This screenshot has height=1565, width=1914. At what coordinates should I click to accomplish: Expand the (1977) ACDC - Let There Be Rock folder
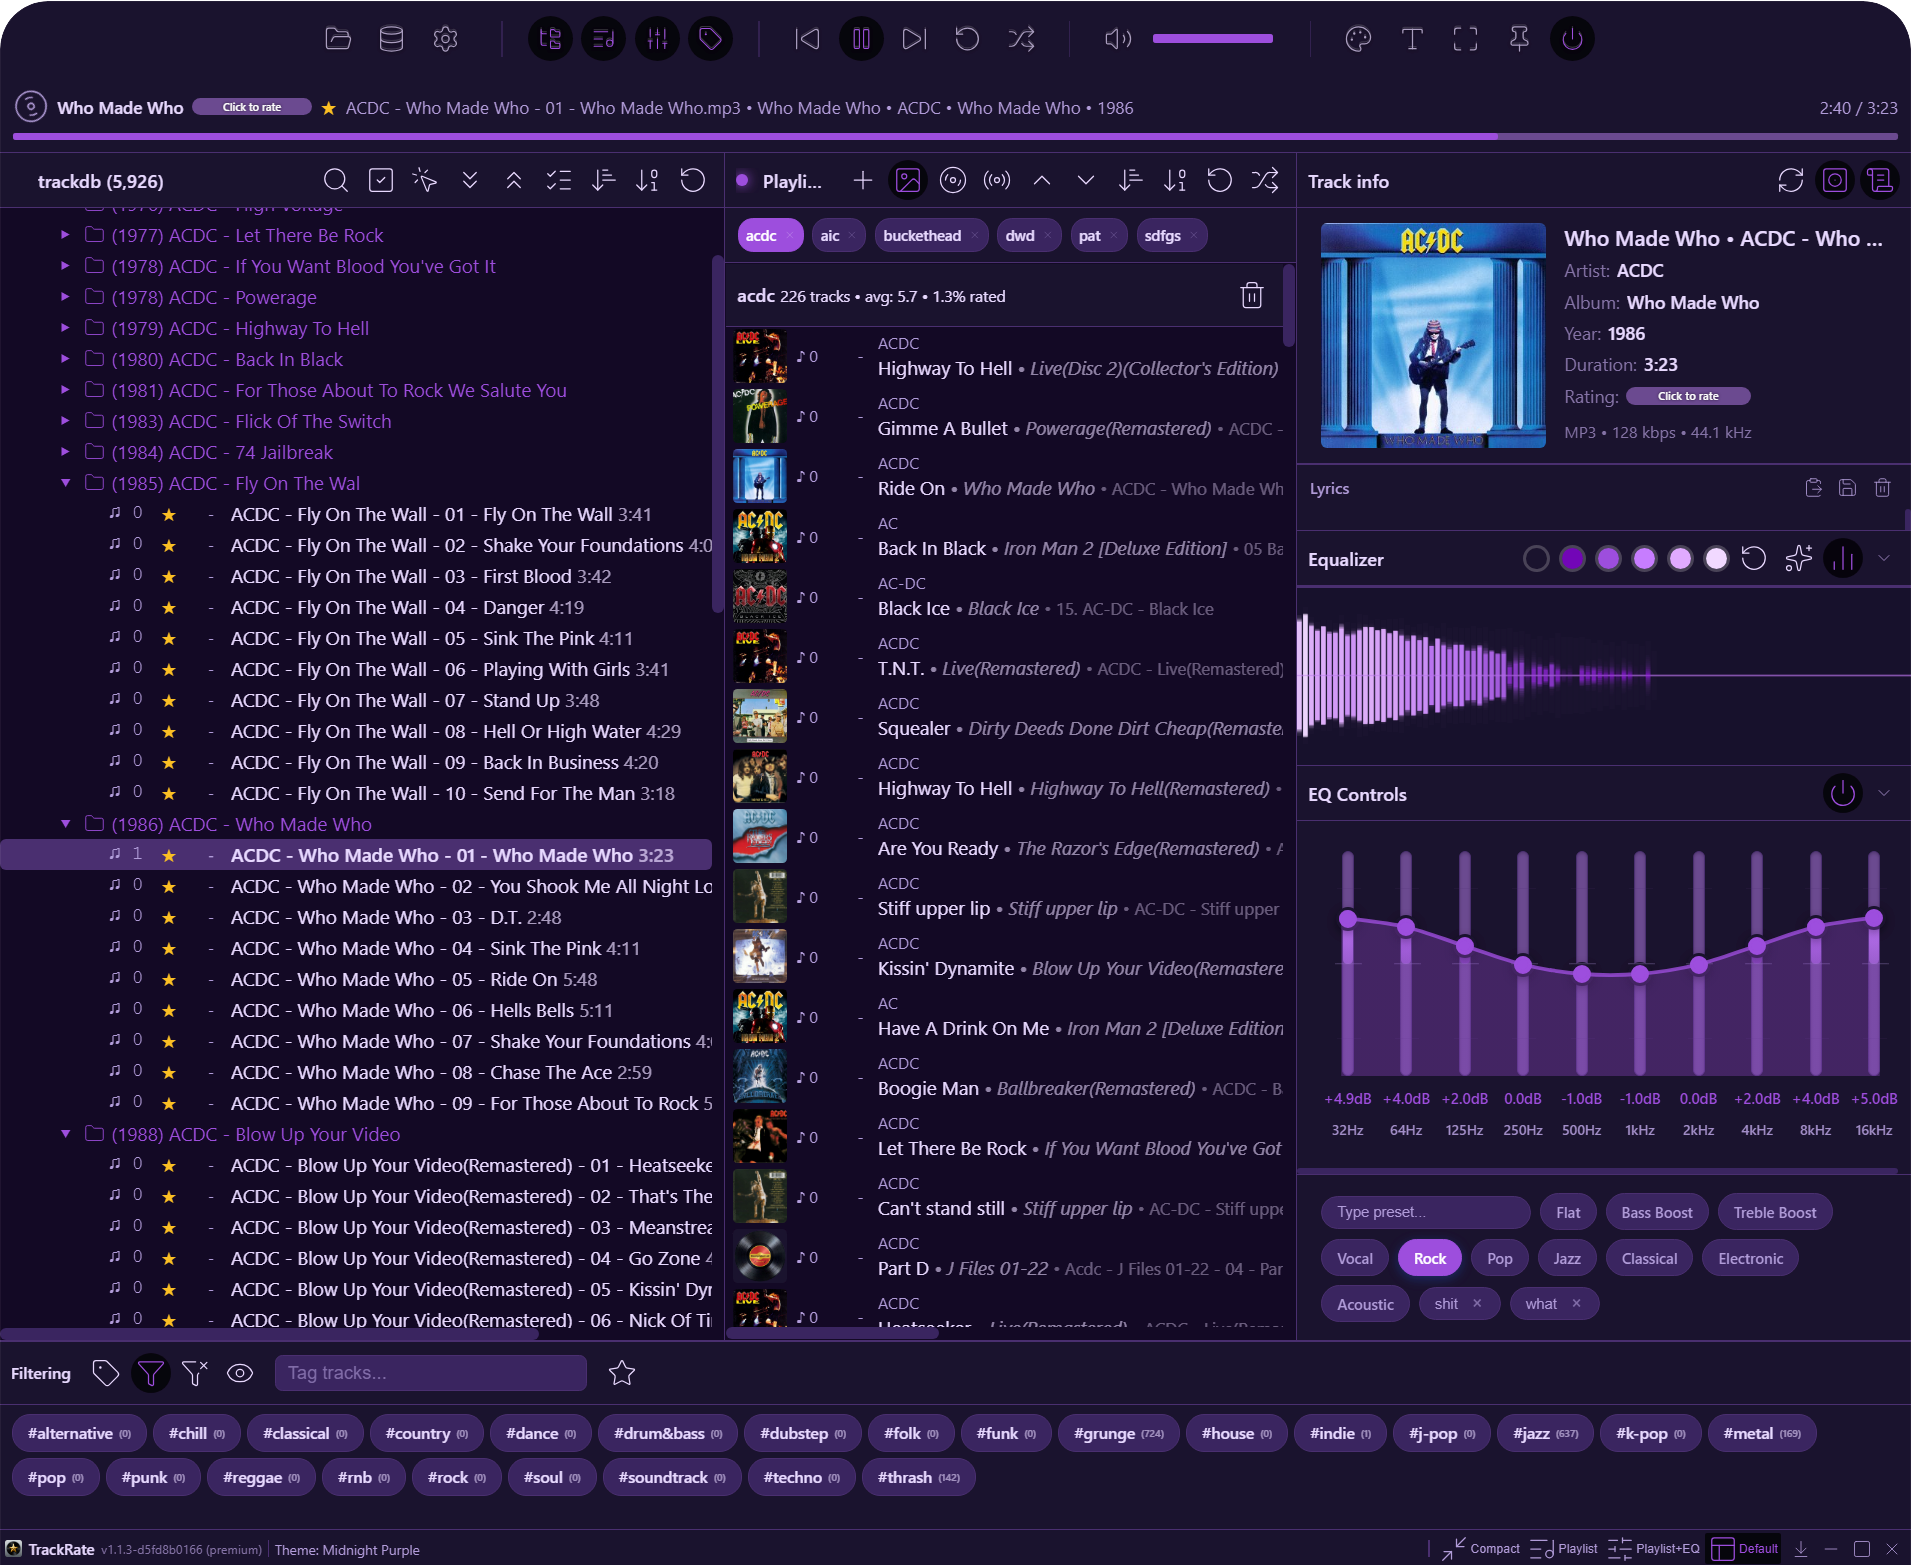click(64, 234)
